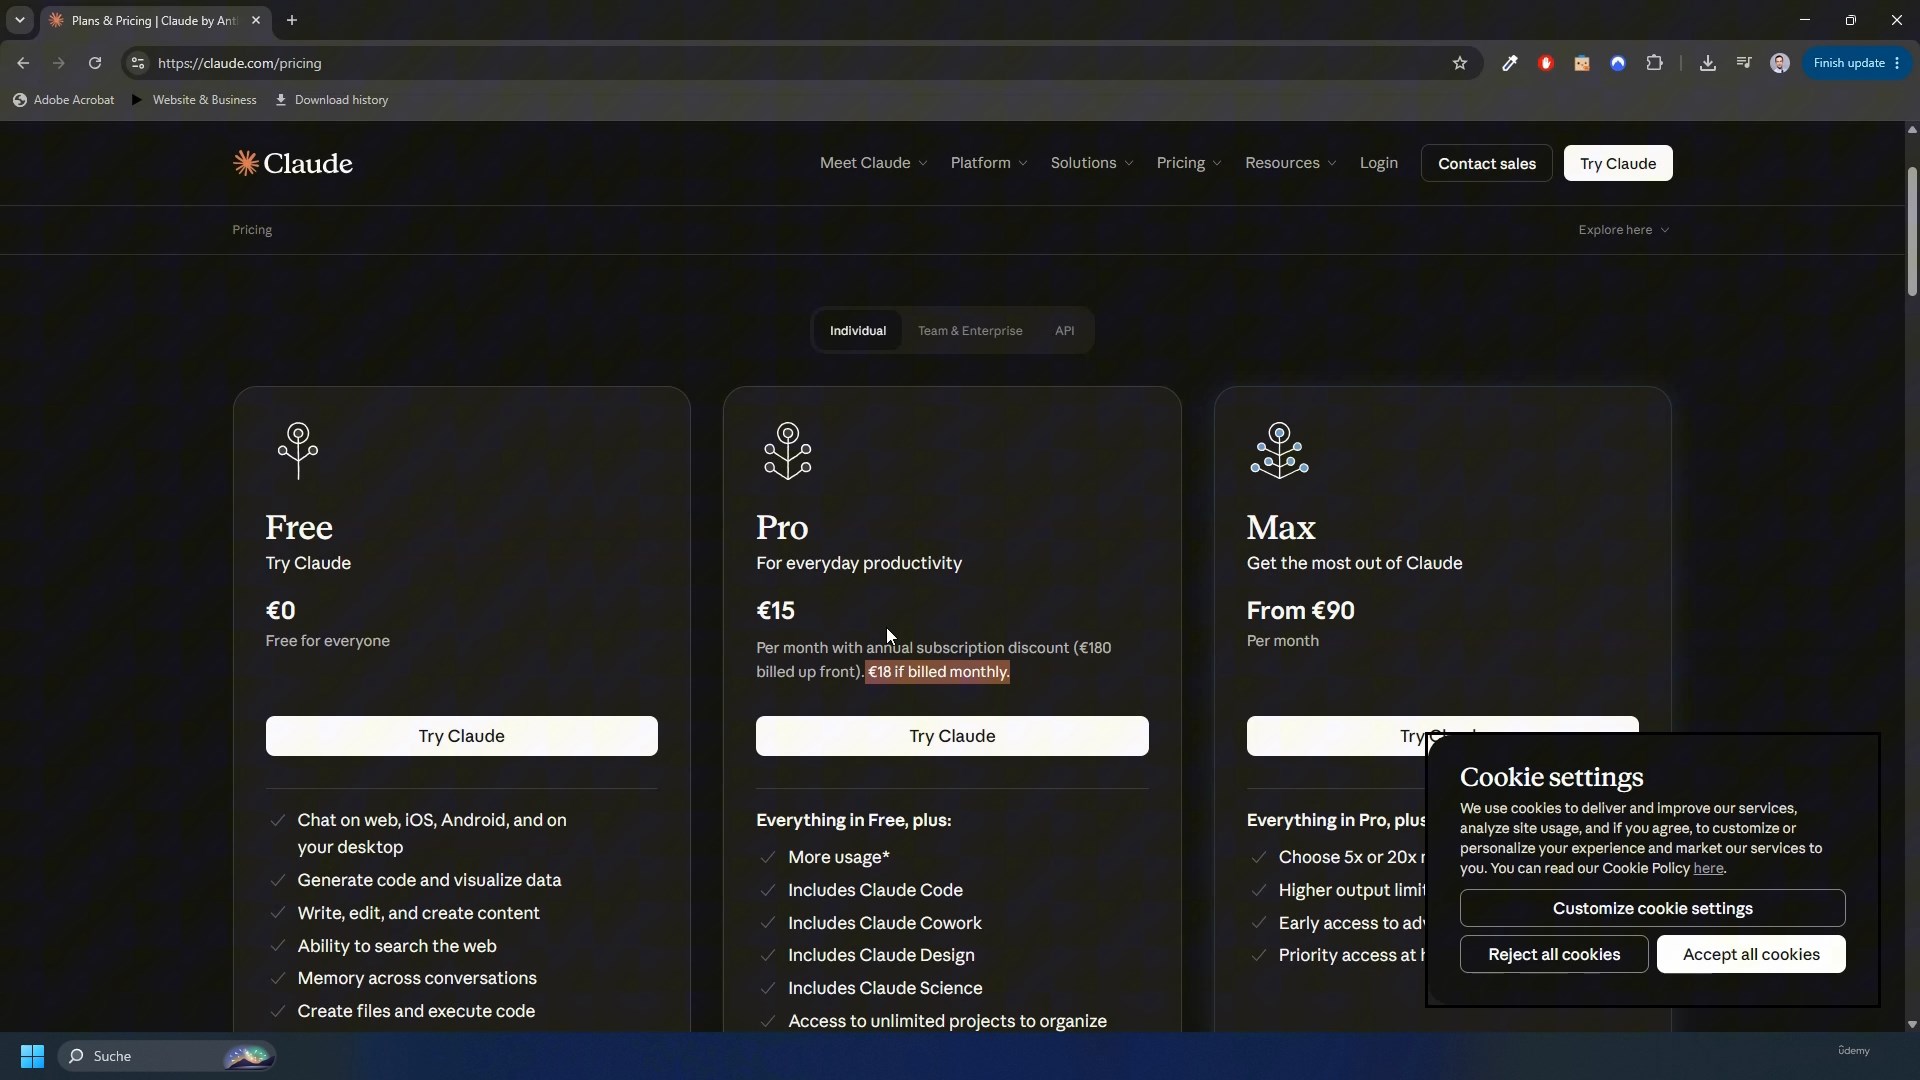
Task: Open the Windows Start menu
Action: [x=32, y=1056]
